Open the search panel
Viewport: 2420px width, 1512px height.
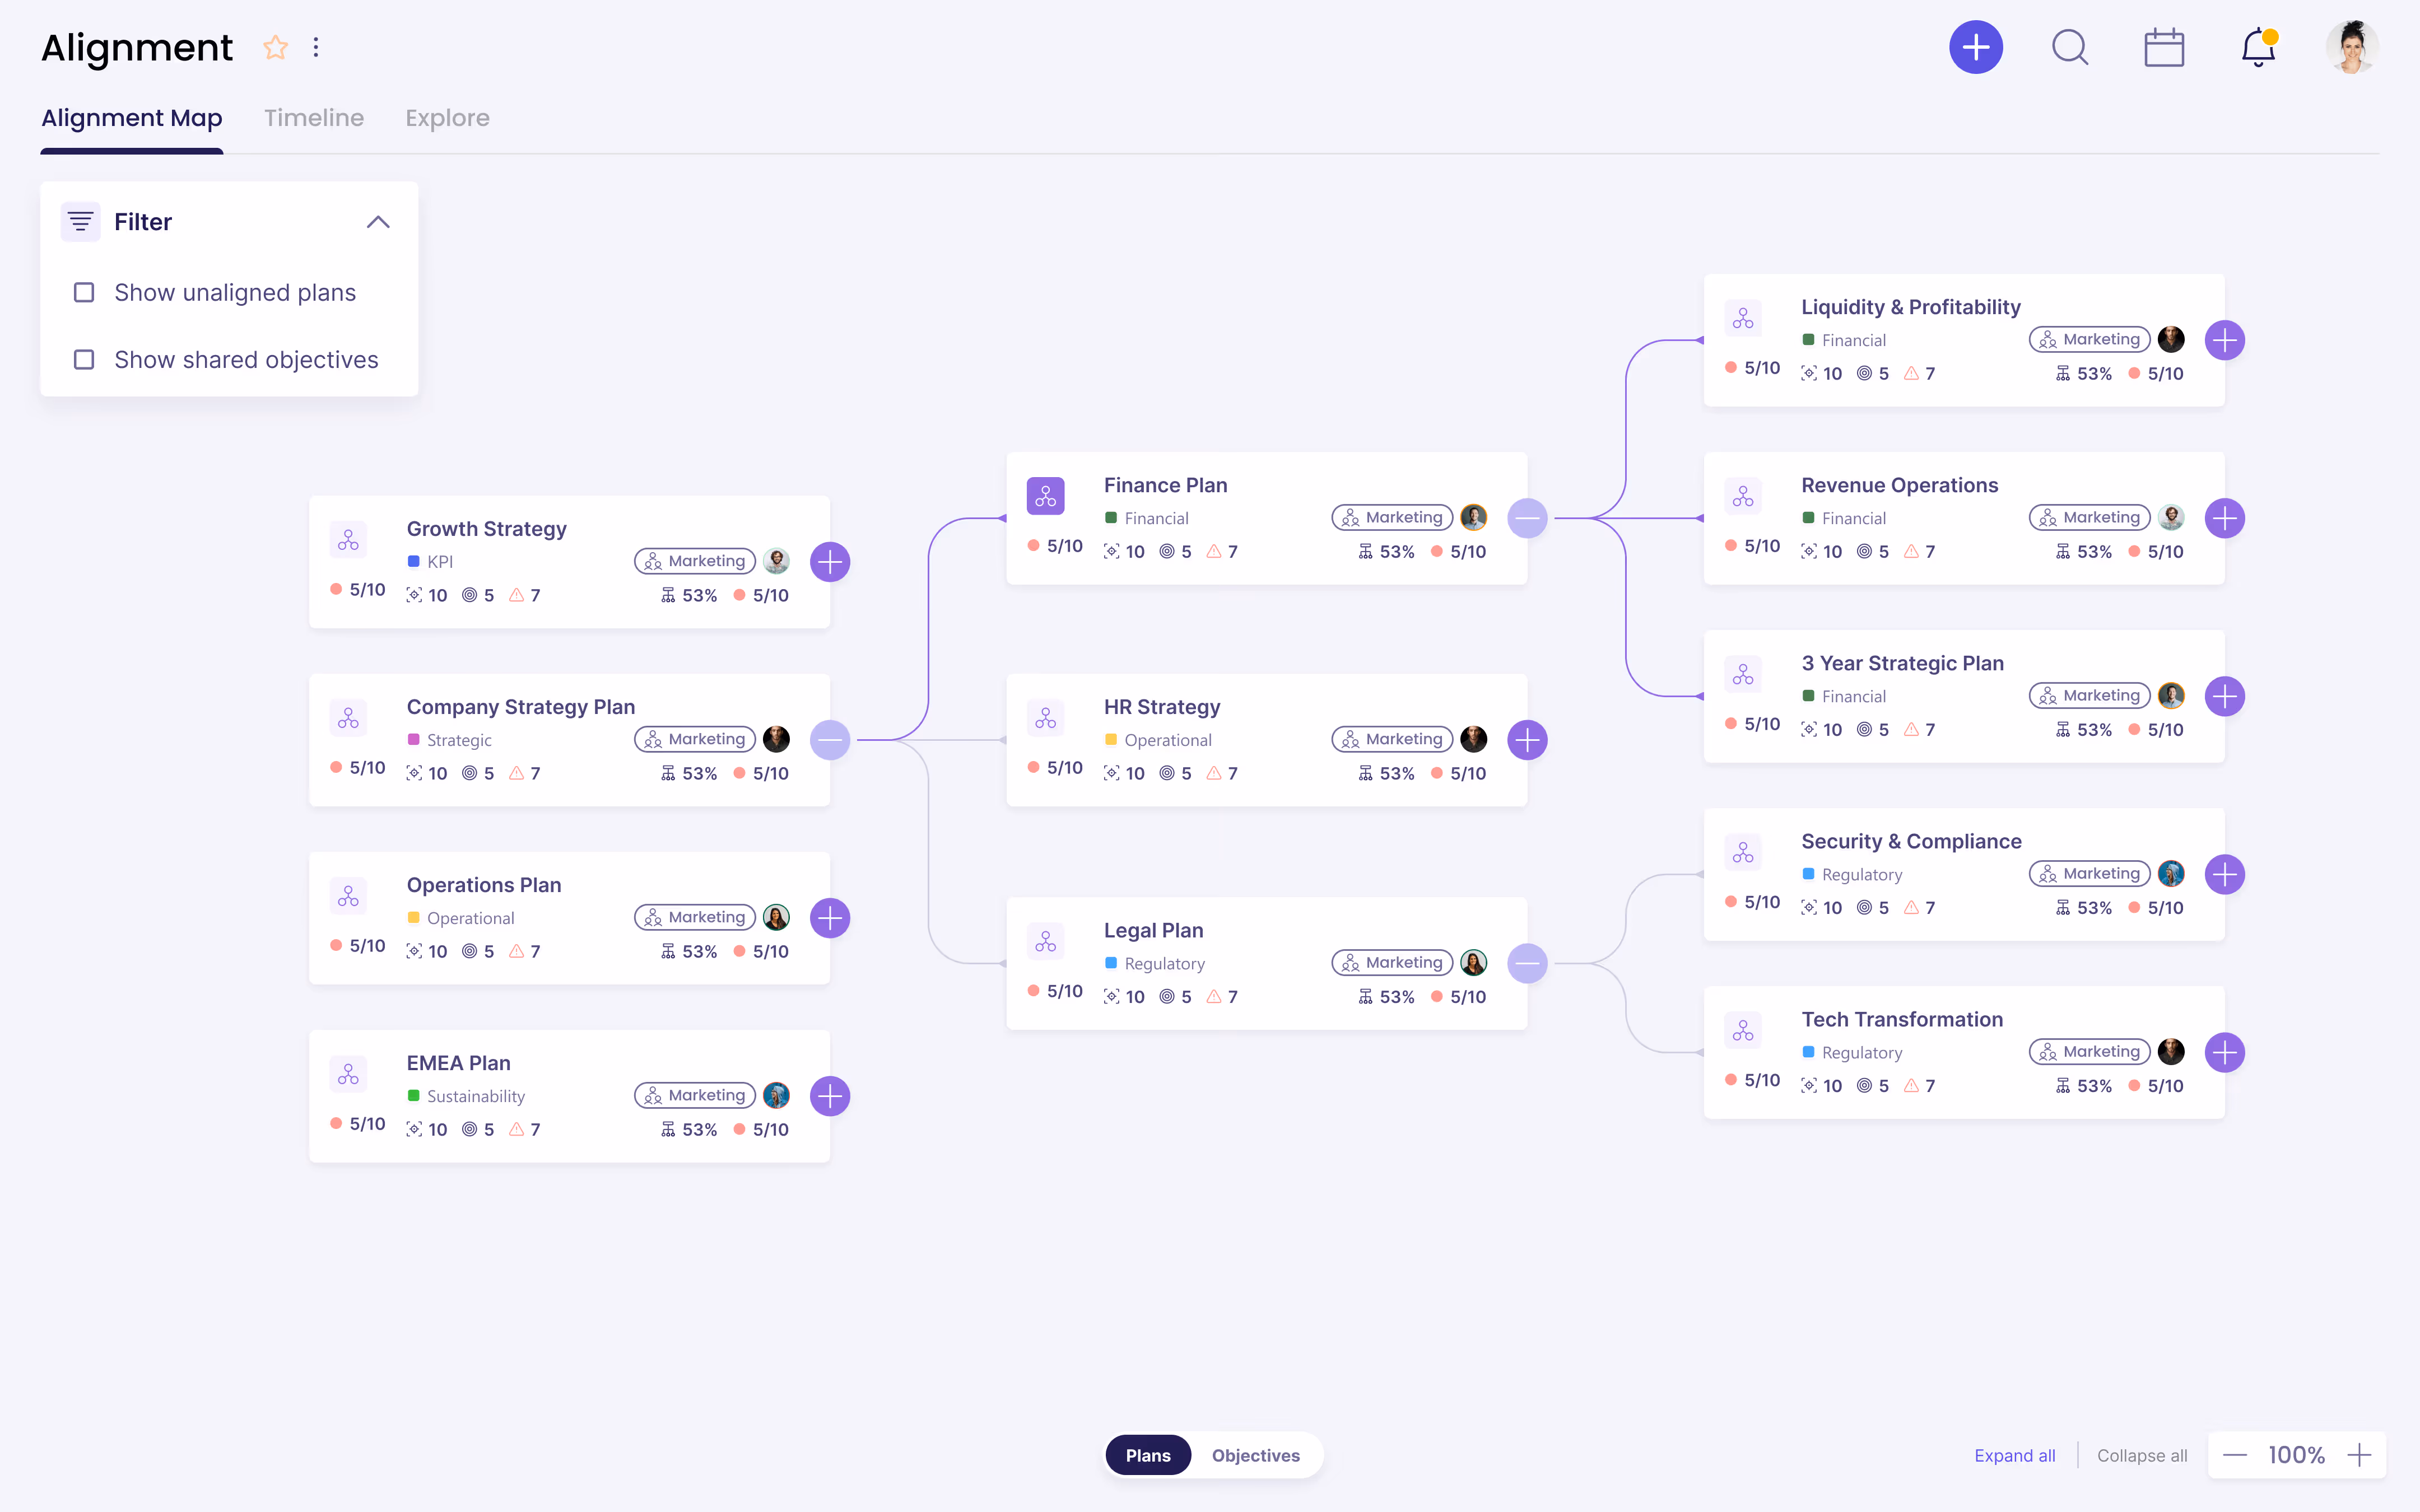(2070, 47)
